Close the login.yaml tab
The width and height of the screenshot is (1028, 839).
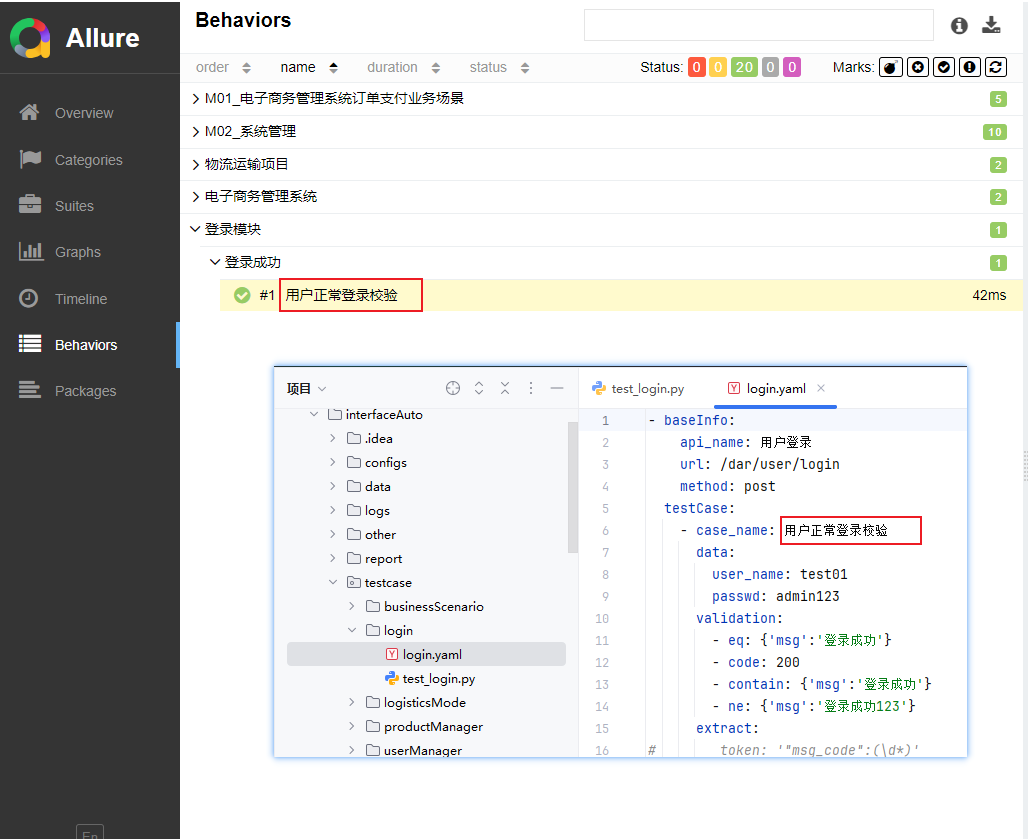pyautogui.click(x=821, y=388)
